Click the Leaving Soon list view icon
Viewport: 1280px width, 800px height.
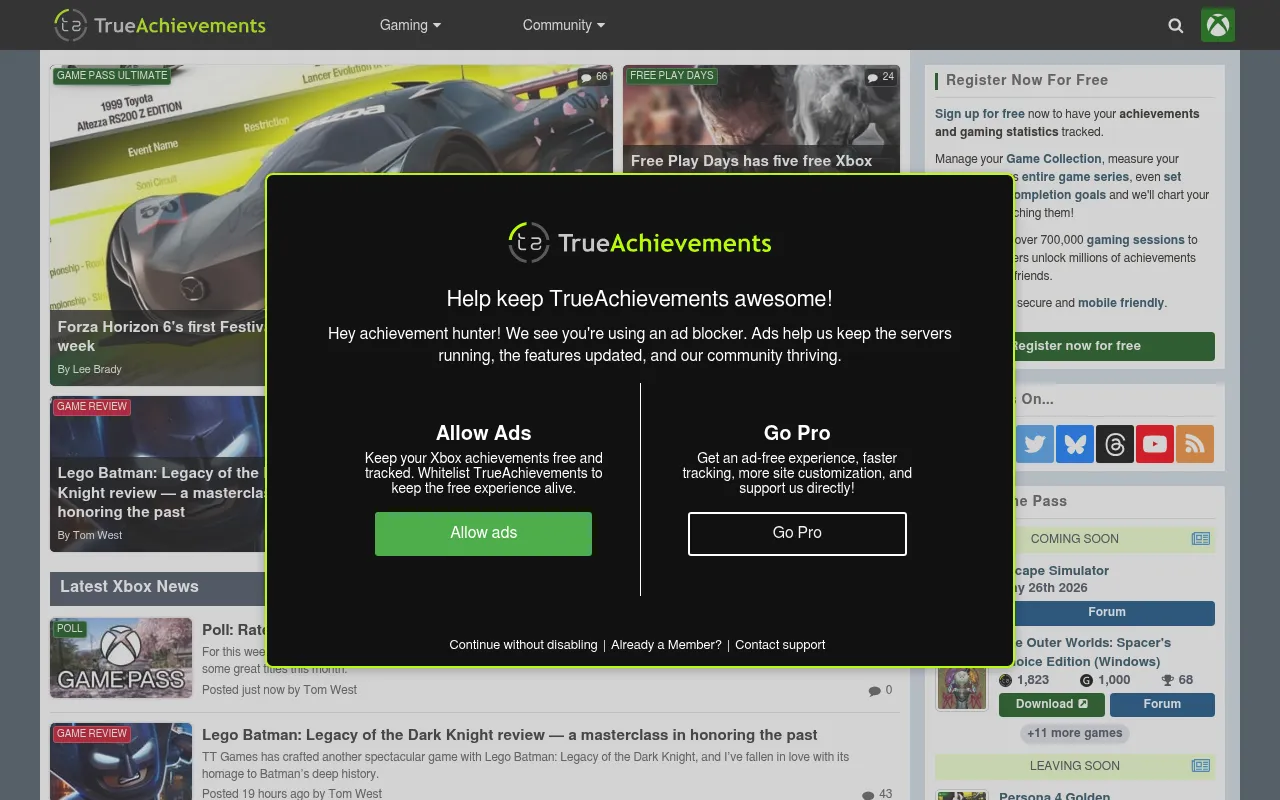[1201, 766]
